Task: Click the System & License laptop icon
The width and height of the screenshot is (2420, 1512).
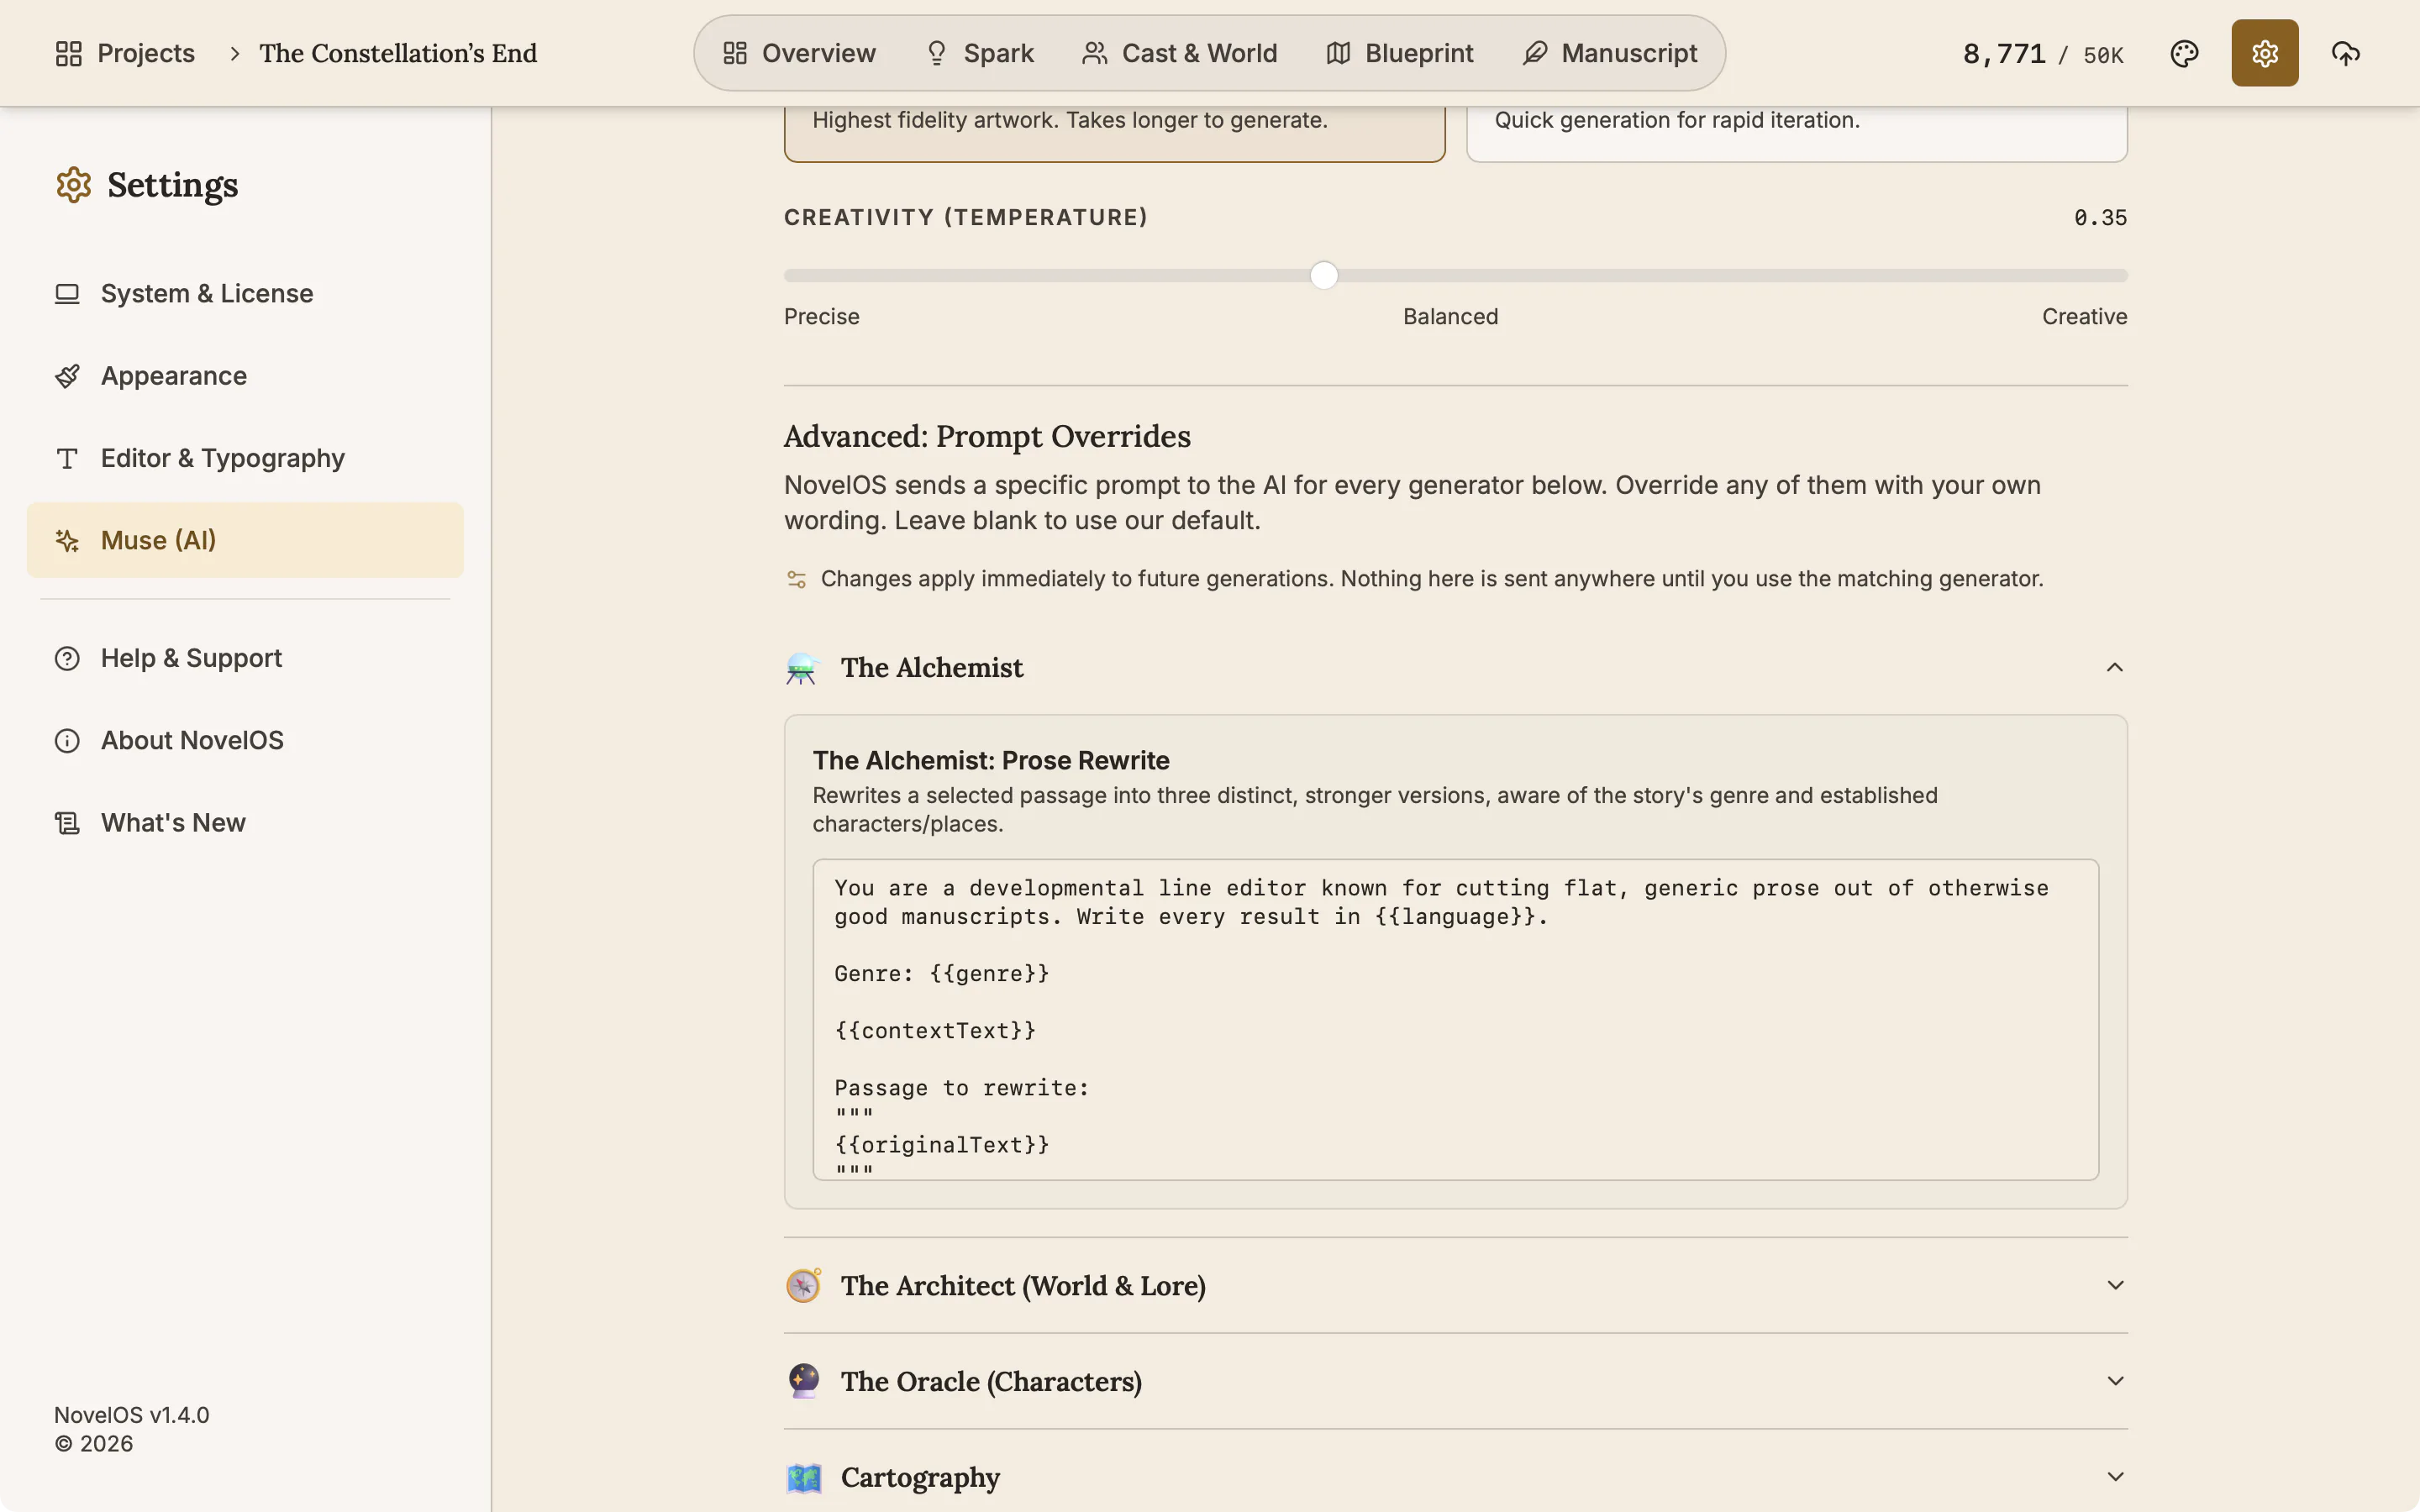Action: click(67, 294)
